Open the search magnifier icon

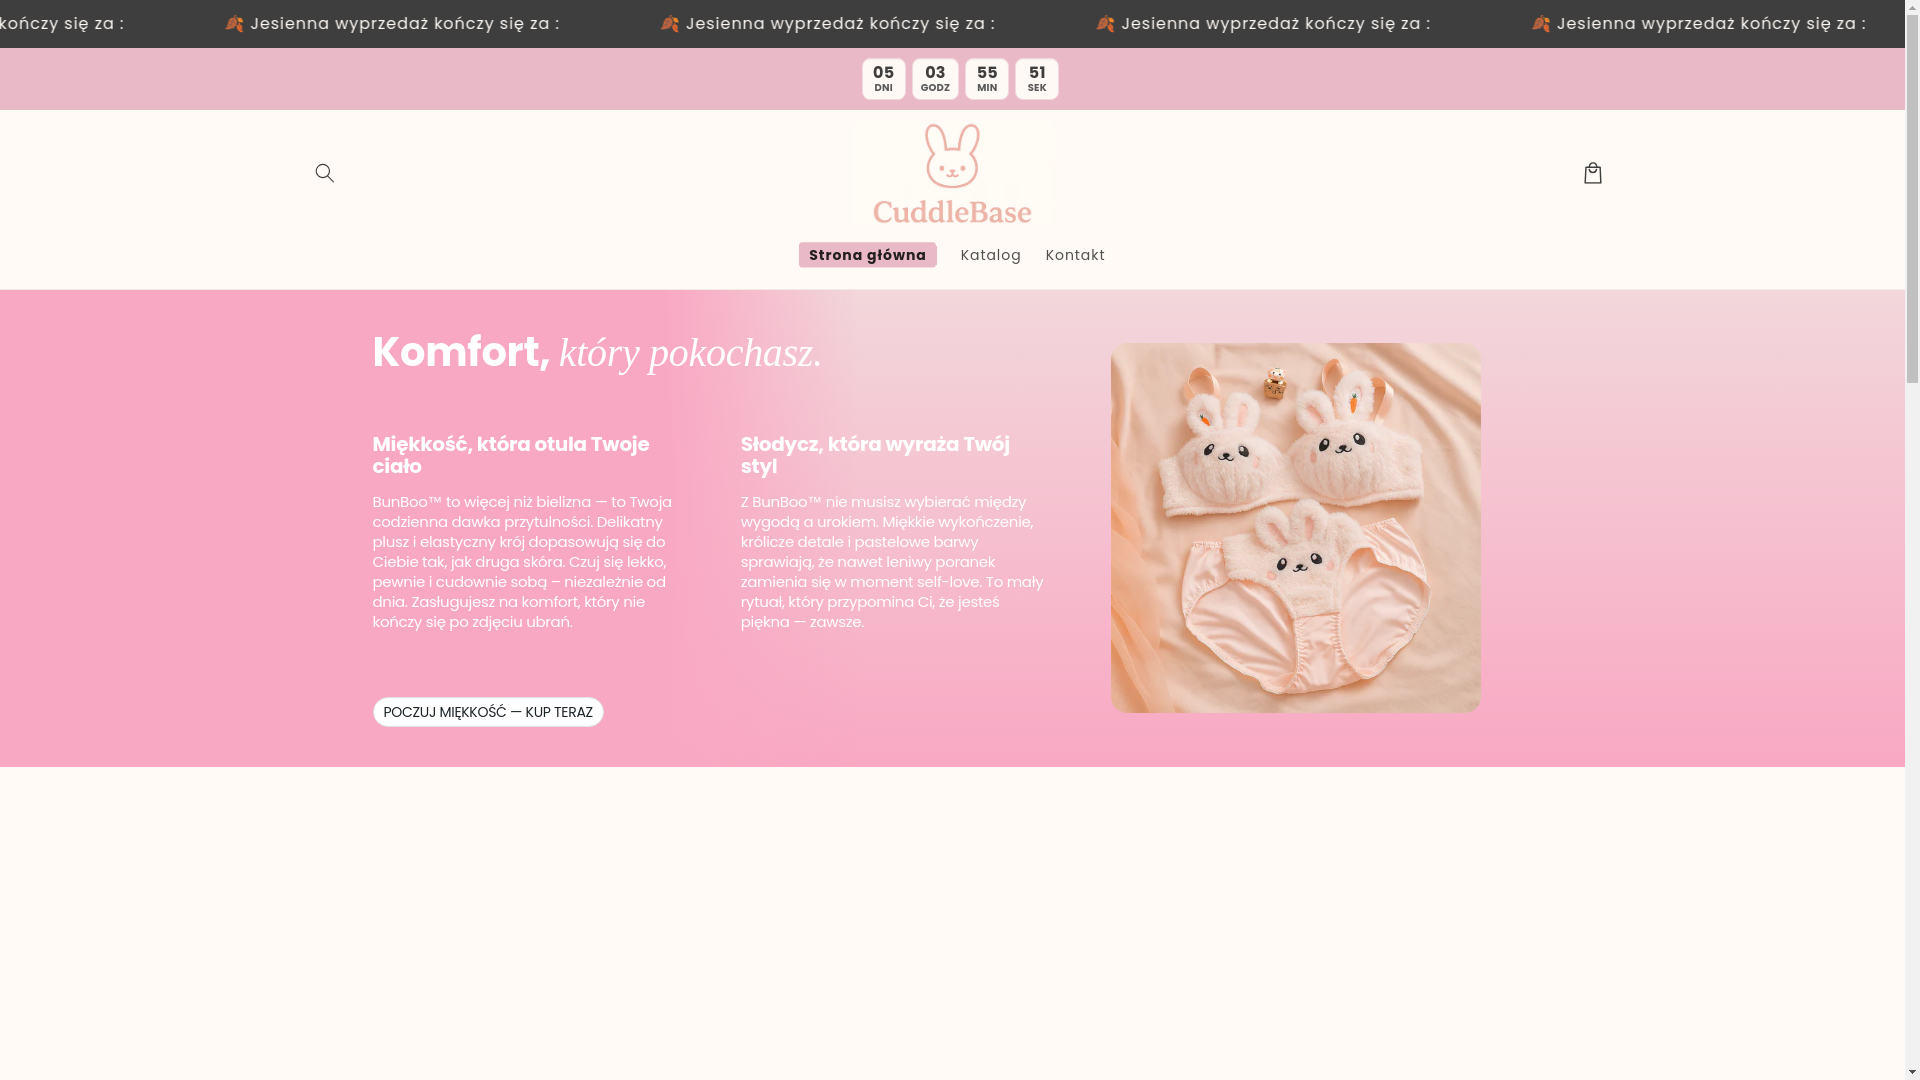tap(324, 173)
